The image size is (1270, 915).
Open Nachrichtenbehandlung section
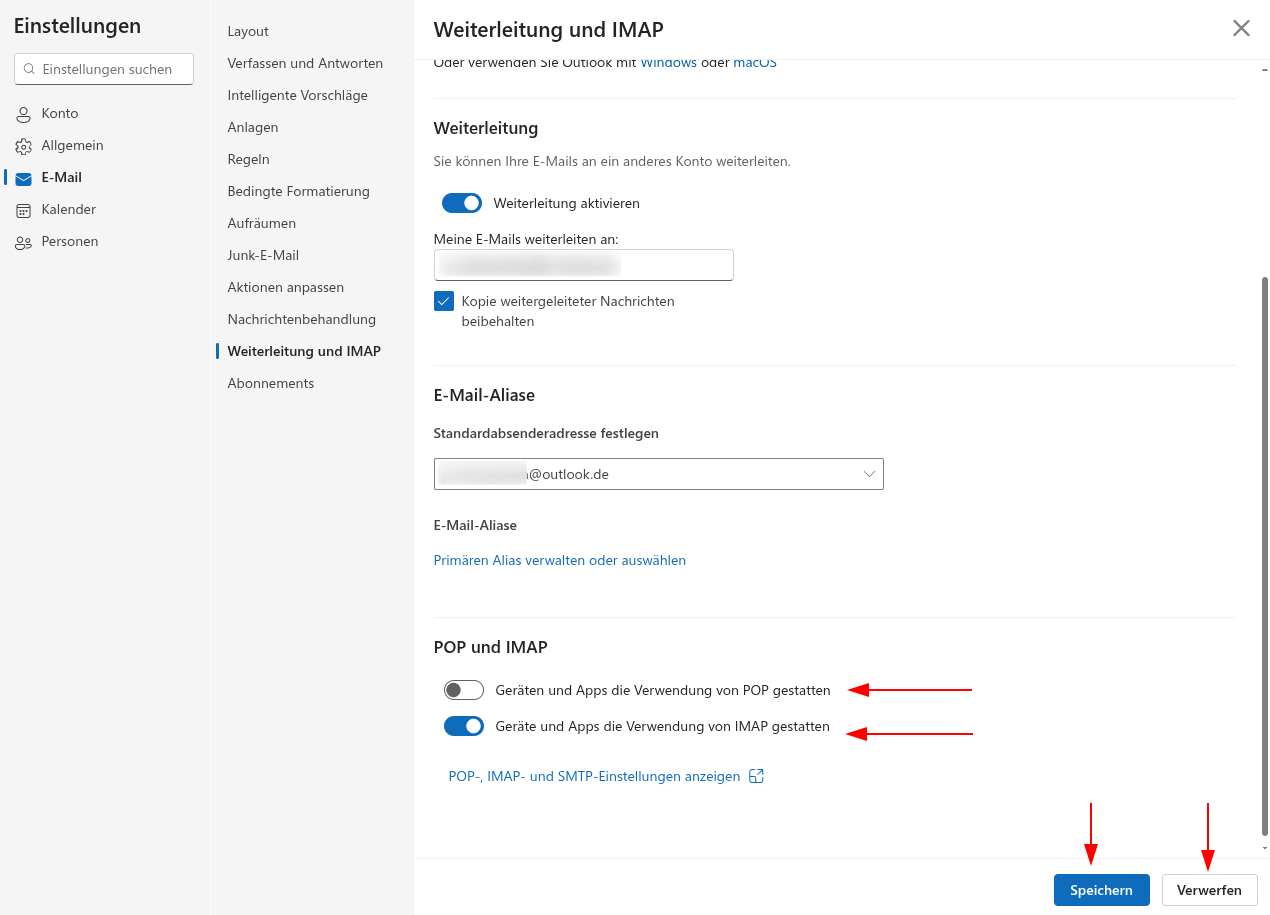click(x=301, y=319)
